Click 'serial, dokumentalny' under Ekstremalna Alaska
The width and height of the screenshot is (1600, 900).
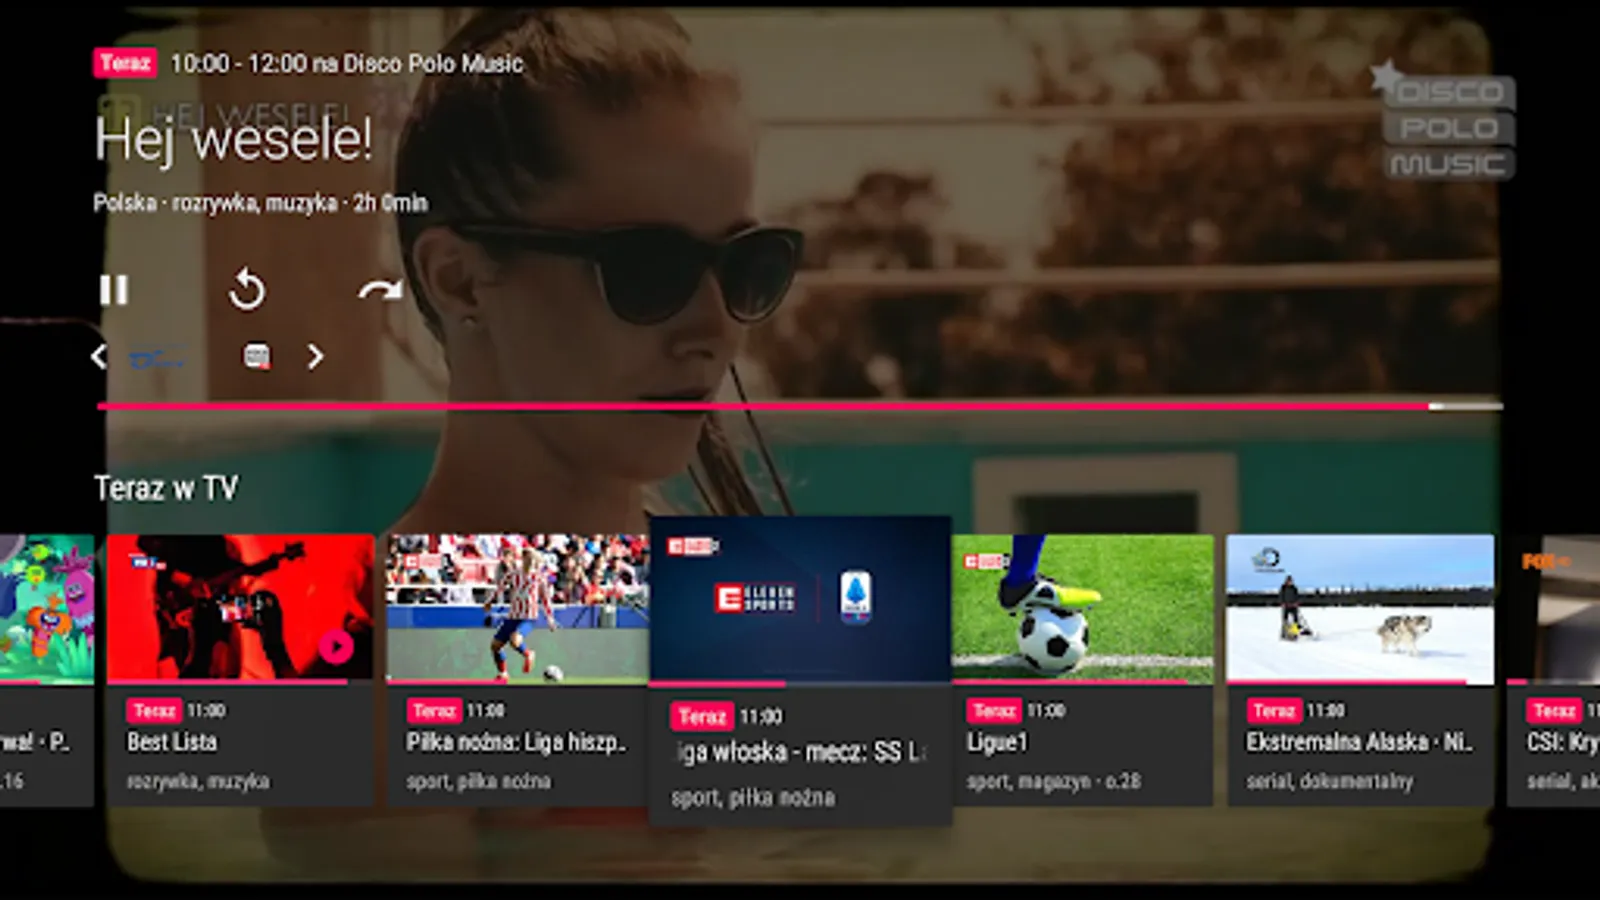[x=1329, y=781]
